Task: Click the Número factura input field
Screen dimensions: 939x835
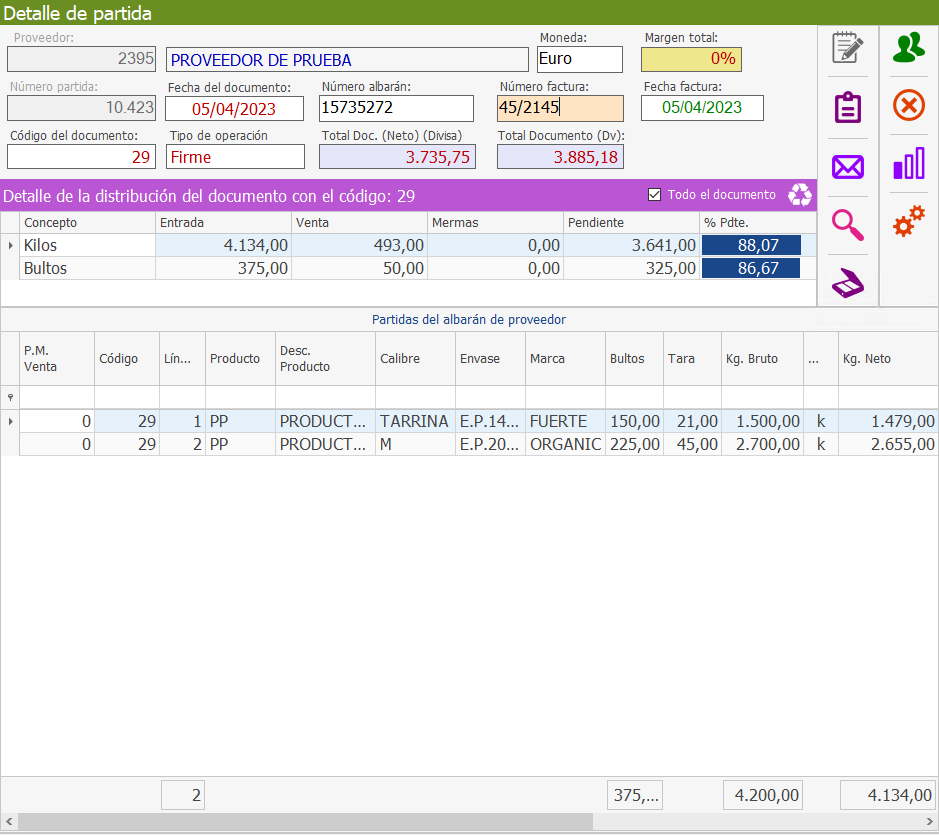Action: [x=560, y=108]
